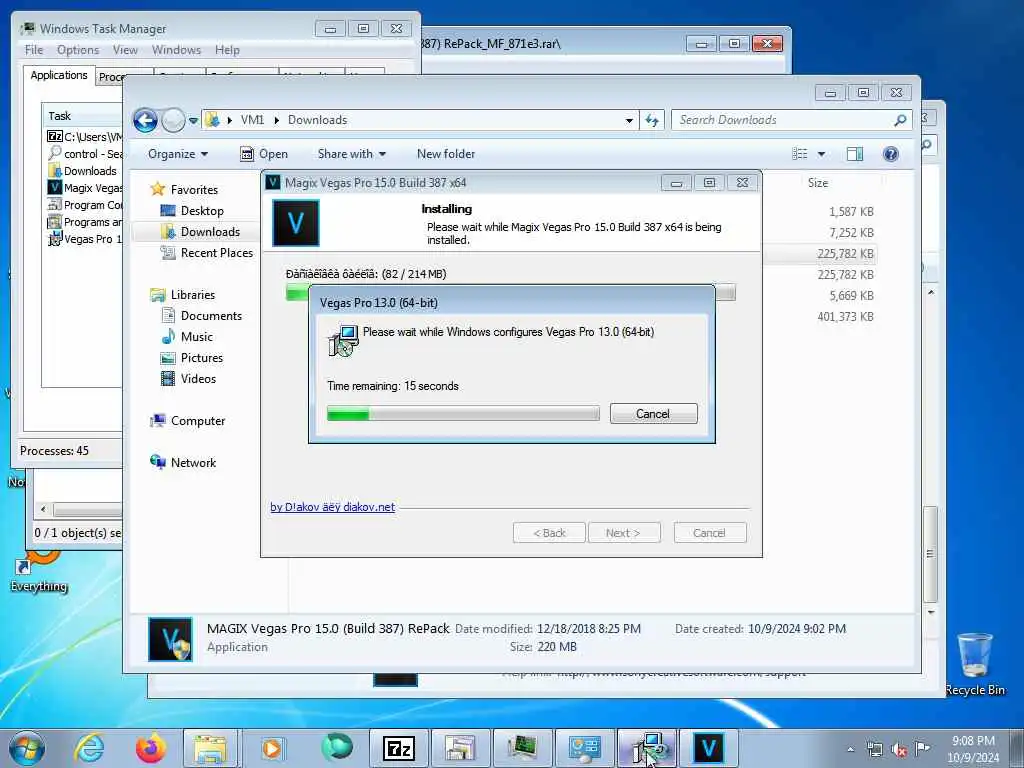Screen dimensions: 1024x768
Task: Open Explorer help icon
Action: (x=891, y=154)
